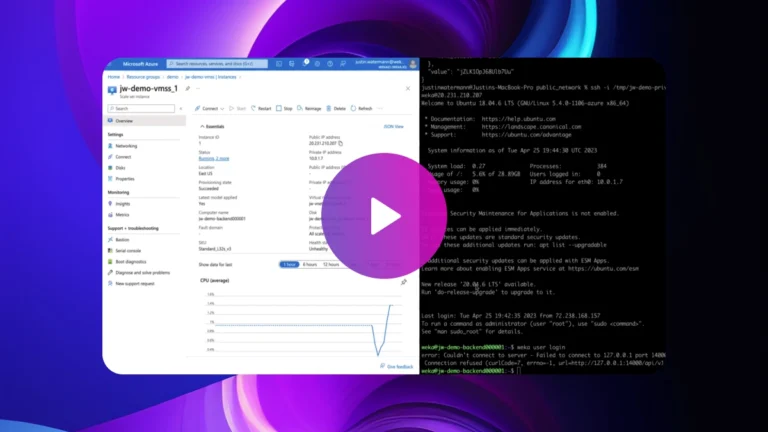Click the Restart toolbar icon
The image size is (768, 432).
pos(255,108)
